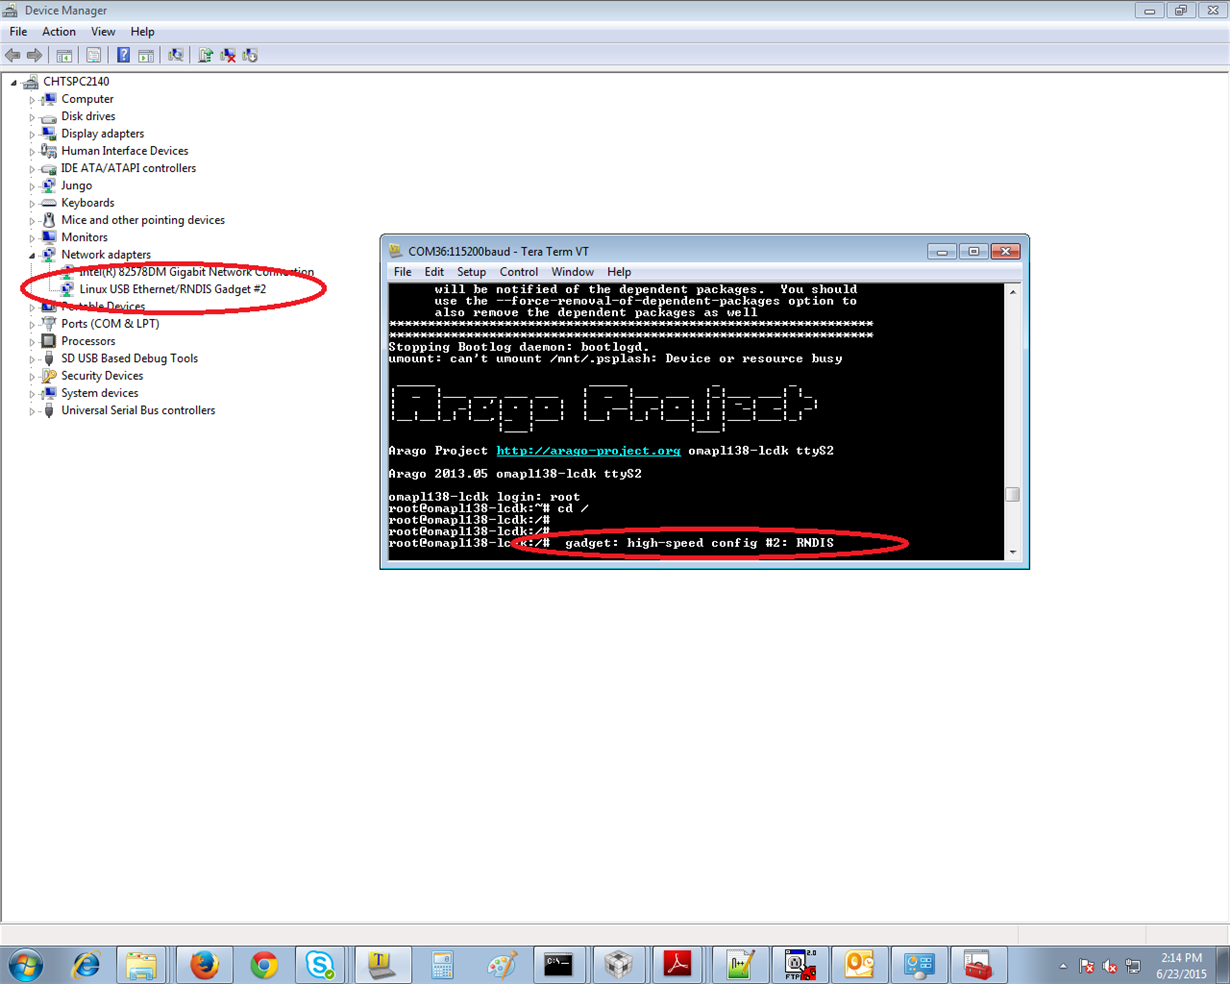Launch Internet Explorer from the taskbar
This screenshot has height=984, width=1230.
[x=87, y=965]
